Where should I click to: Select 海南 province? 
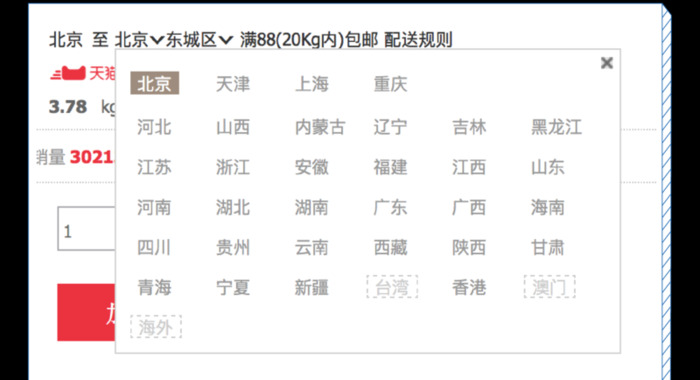548,208
